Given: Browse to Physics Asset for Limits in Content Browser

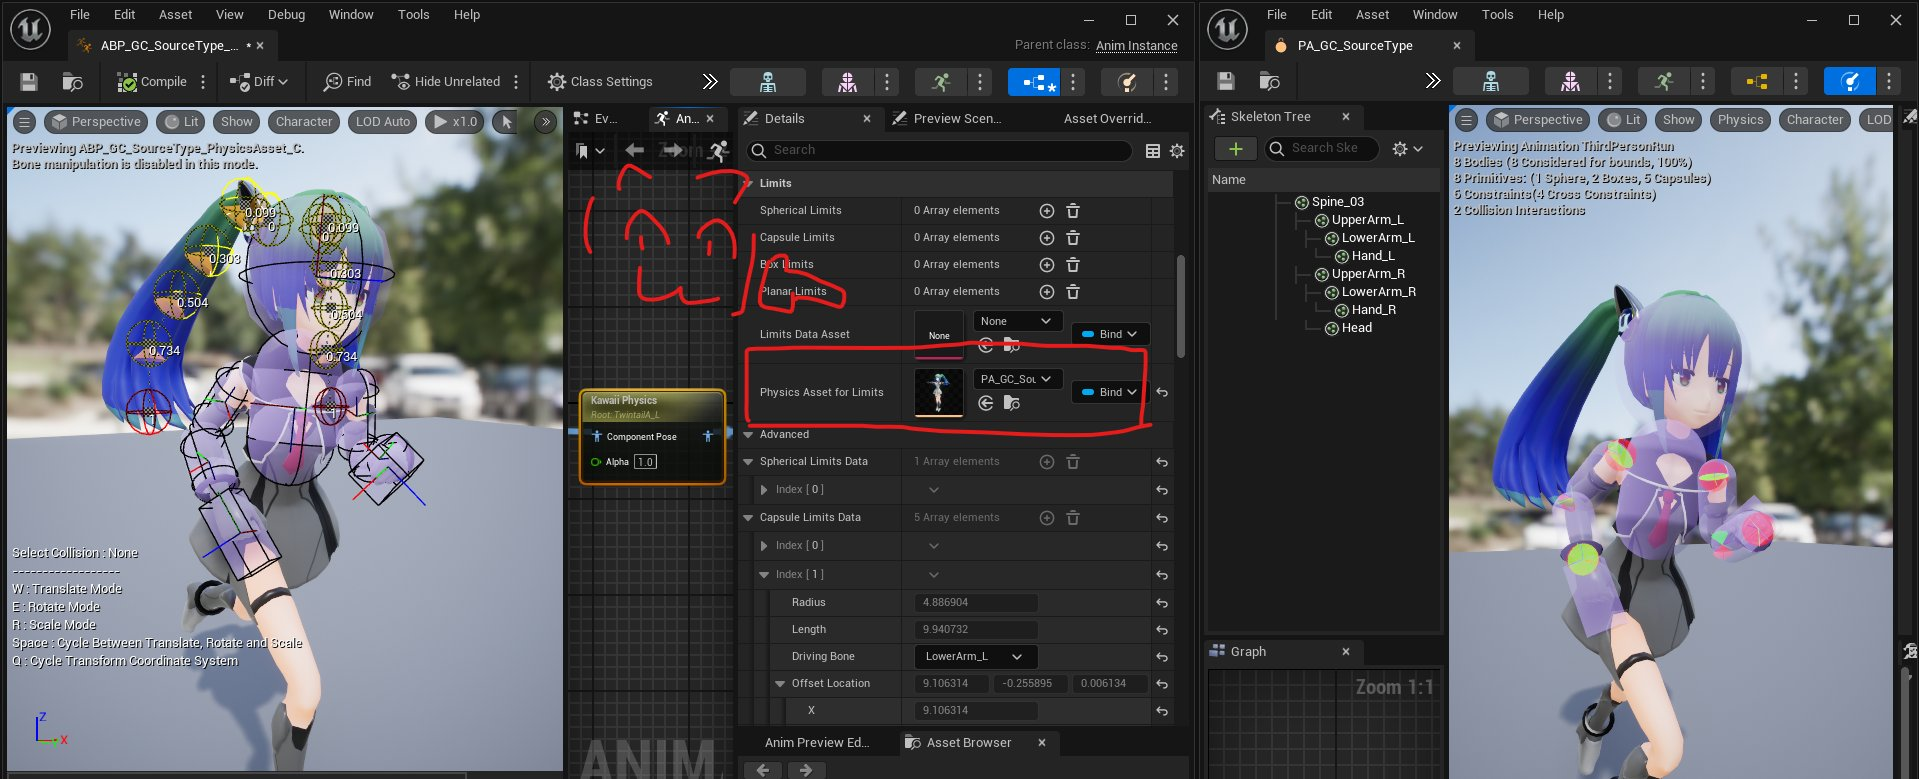Looking at the screenshot, I should (x=1012, y=403).
